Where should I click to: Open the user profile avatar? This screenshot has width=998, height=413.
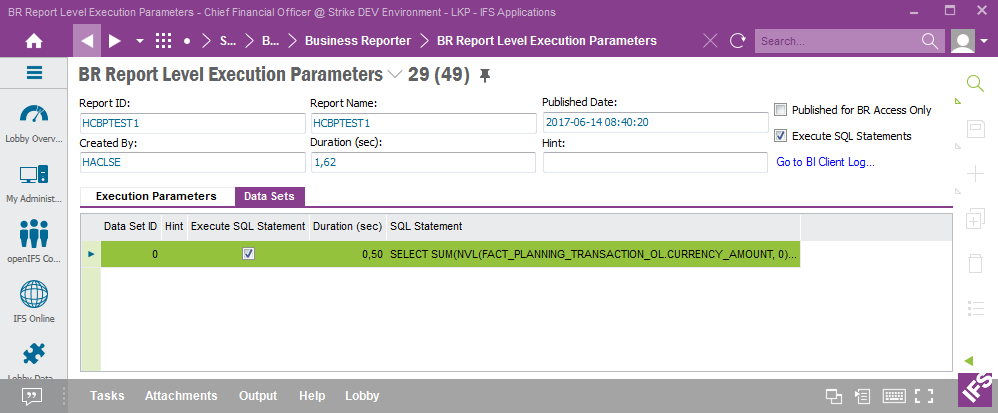[963, 41]
